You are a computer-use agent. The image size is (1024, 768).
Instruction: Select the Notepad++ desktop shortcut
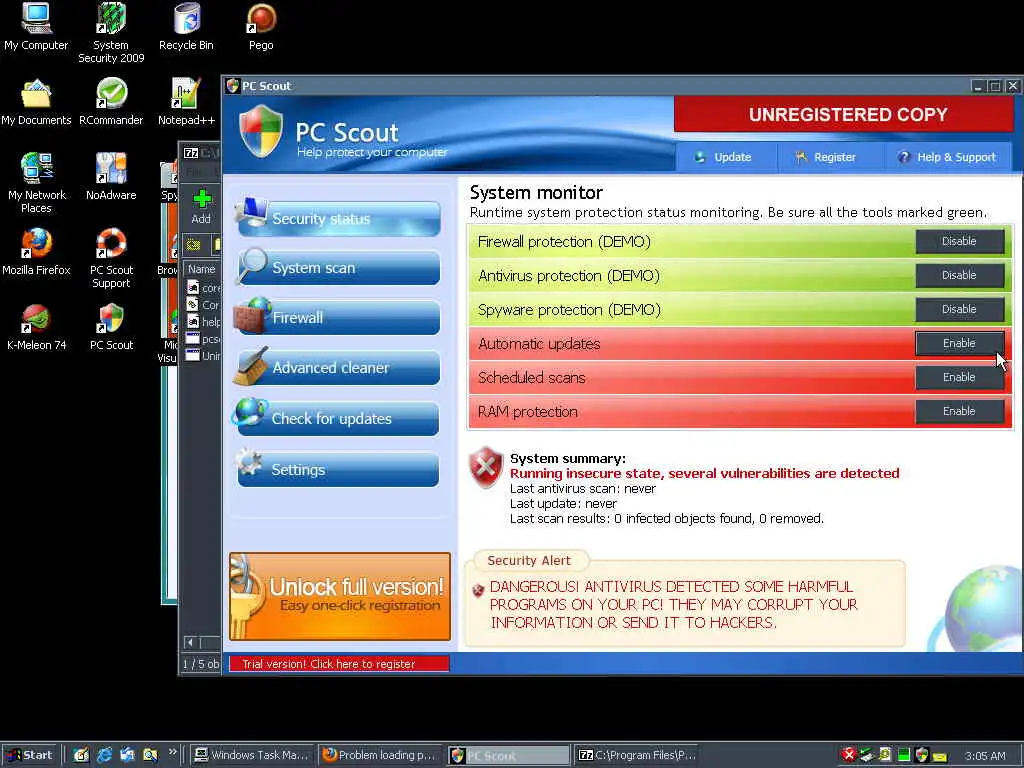(x=186, y=101)
